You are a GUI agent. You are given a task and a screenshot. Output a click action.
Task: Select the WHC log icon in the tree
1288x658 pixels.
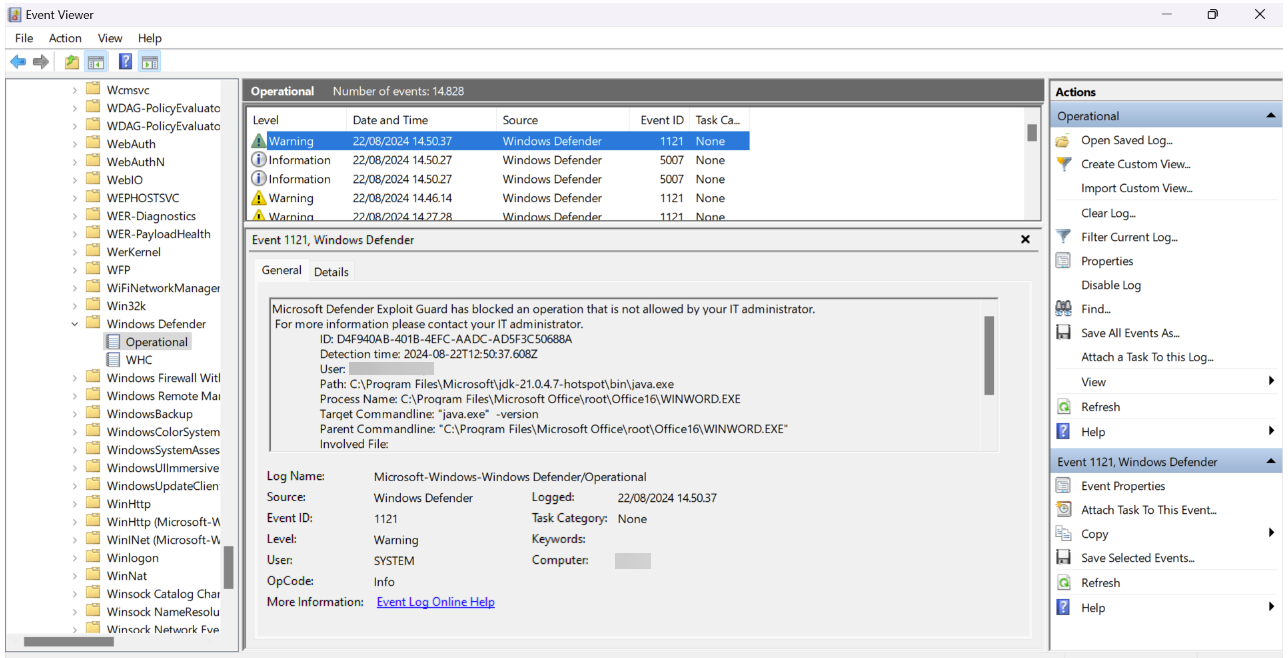pos(113,360)
